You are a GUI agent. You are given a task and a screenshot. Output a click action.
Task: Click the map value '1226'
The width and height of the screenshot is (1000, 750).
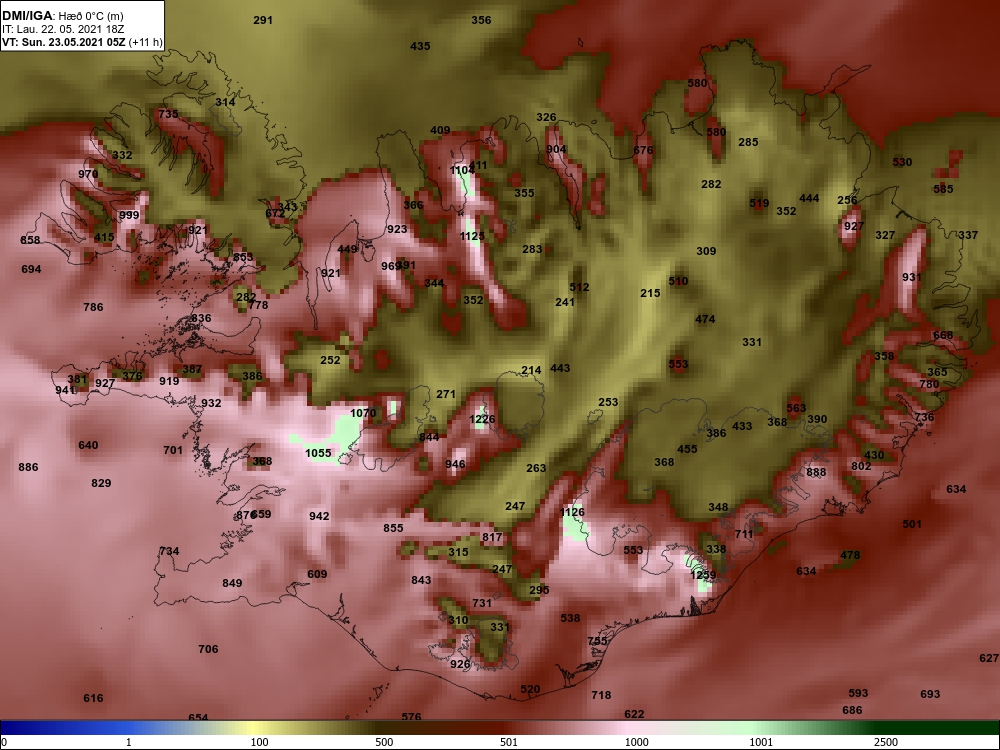click(x=482, y=419)
